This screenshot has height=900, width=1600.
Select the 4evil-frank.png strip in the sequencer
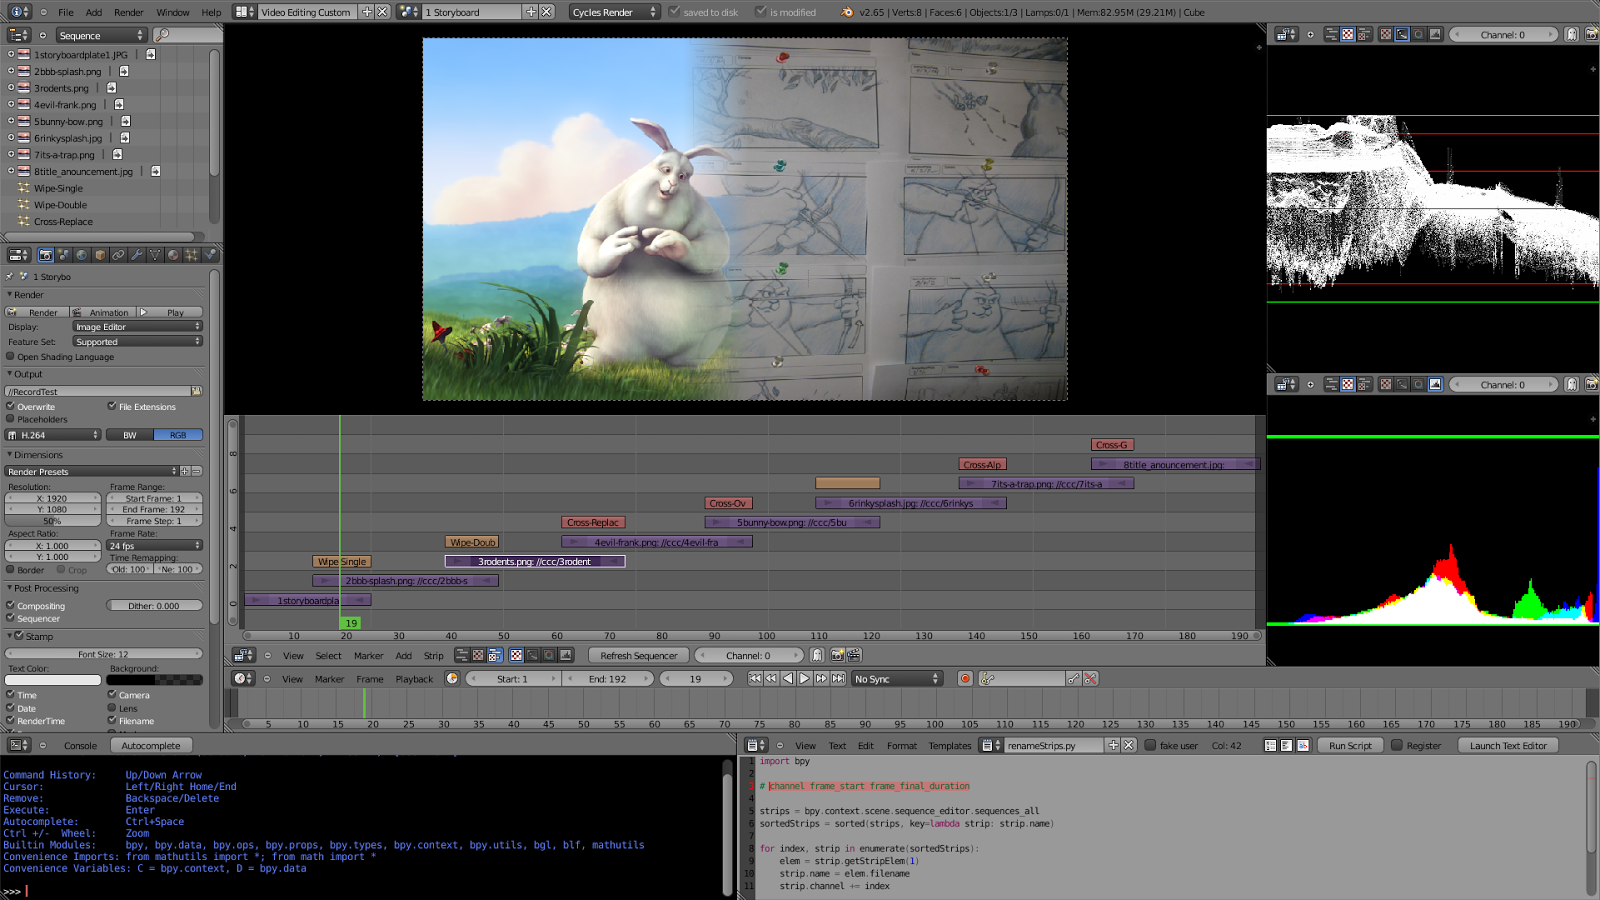coord(660,541)
